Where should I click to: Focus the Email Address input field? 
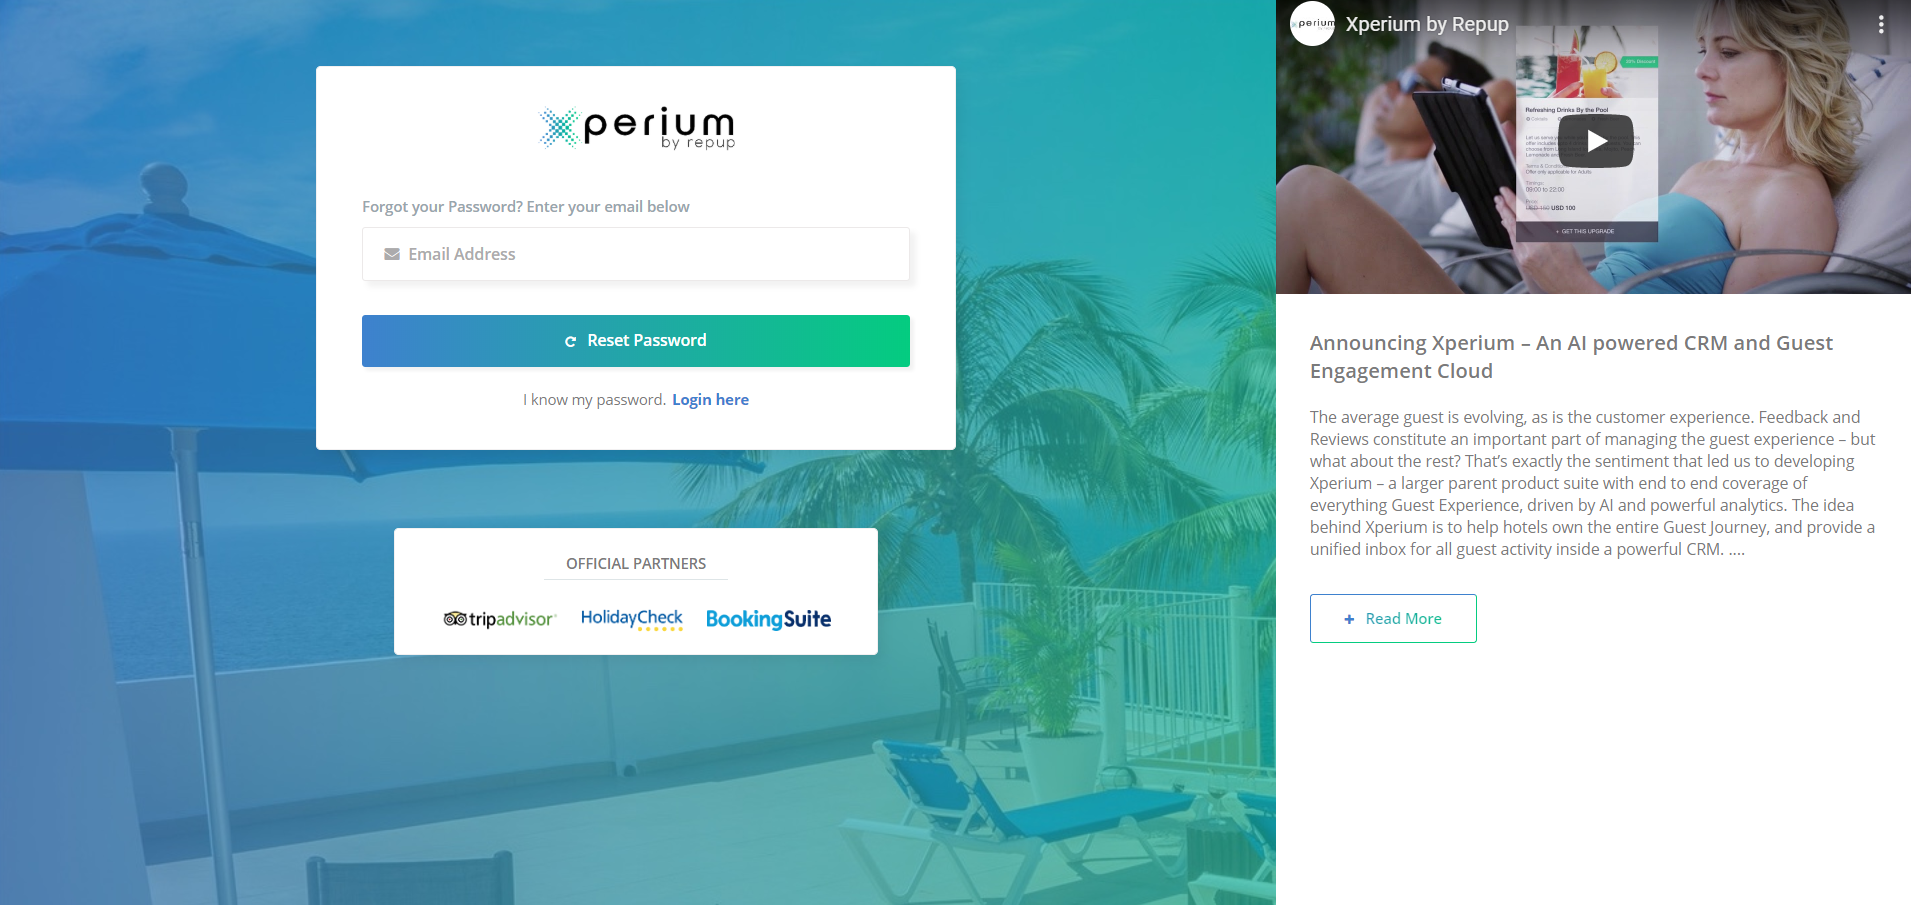point(636,254)
